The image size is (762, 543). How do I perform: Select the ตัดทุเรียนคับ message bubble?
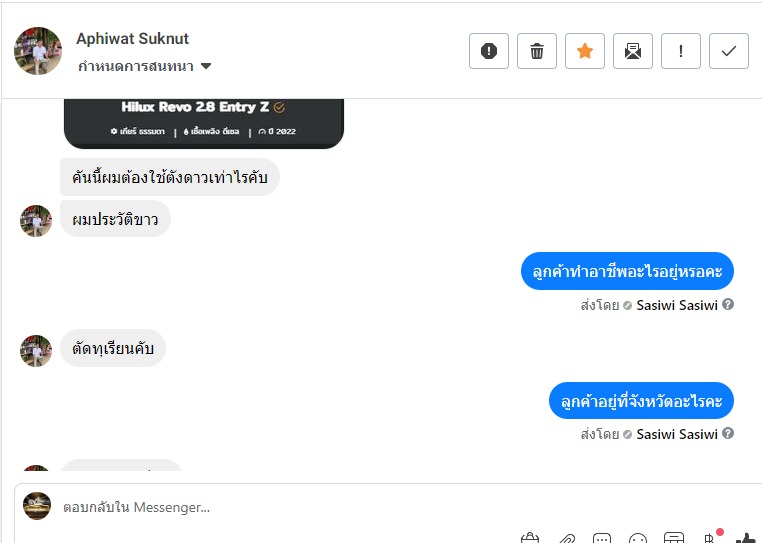pyautogui.click(x=113, y=349)
